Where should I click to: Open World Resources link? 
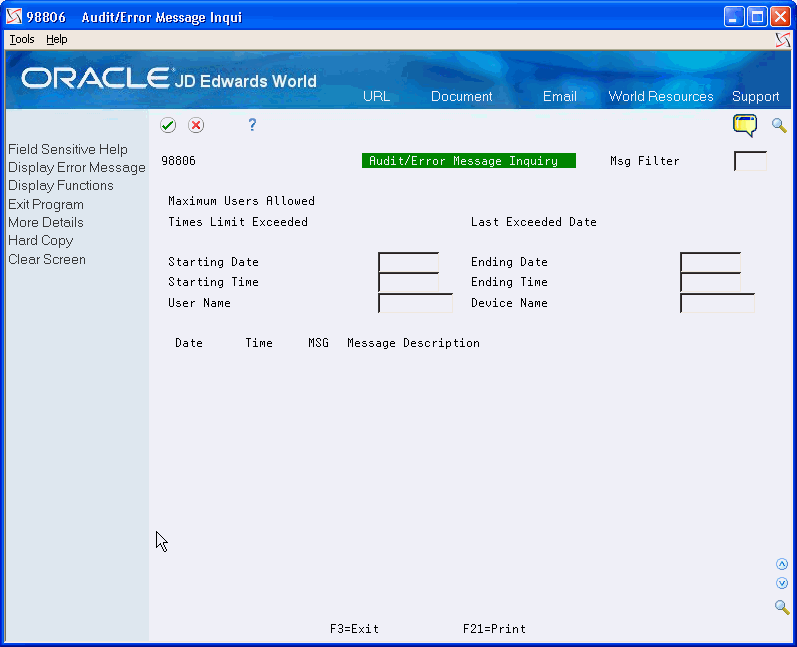point(661,96)
